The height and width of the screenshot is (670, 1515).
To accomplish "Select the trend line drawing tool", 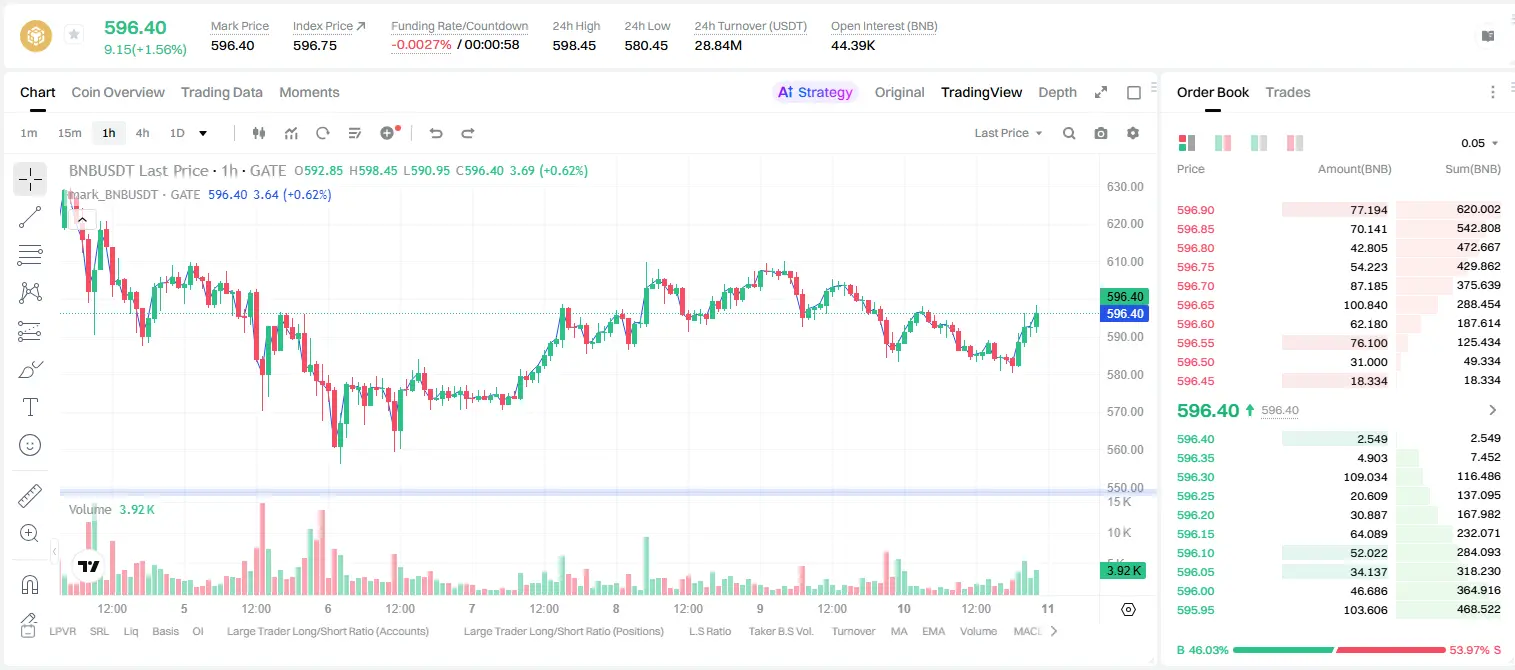I will (x=30, y=217).
